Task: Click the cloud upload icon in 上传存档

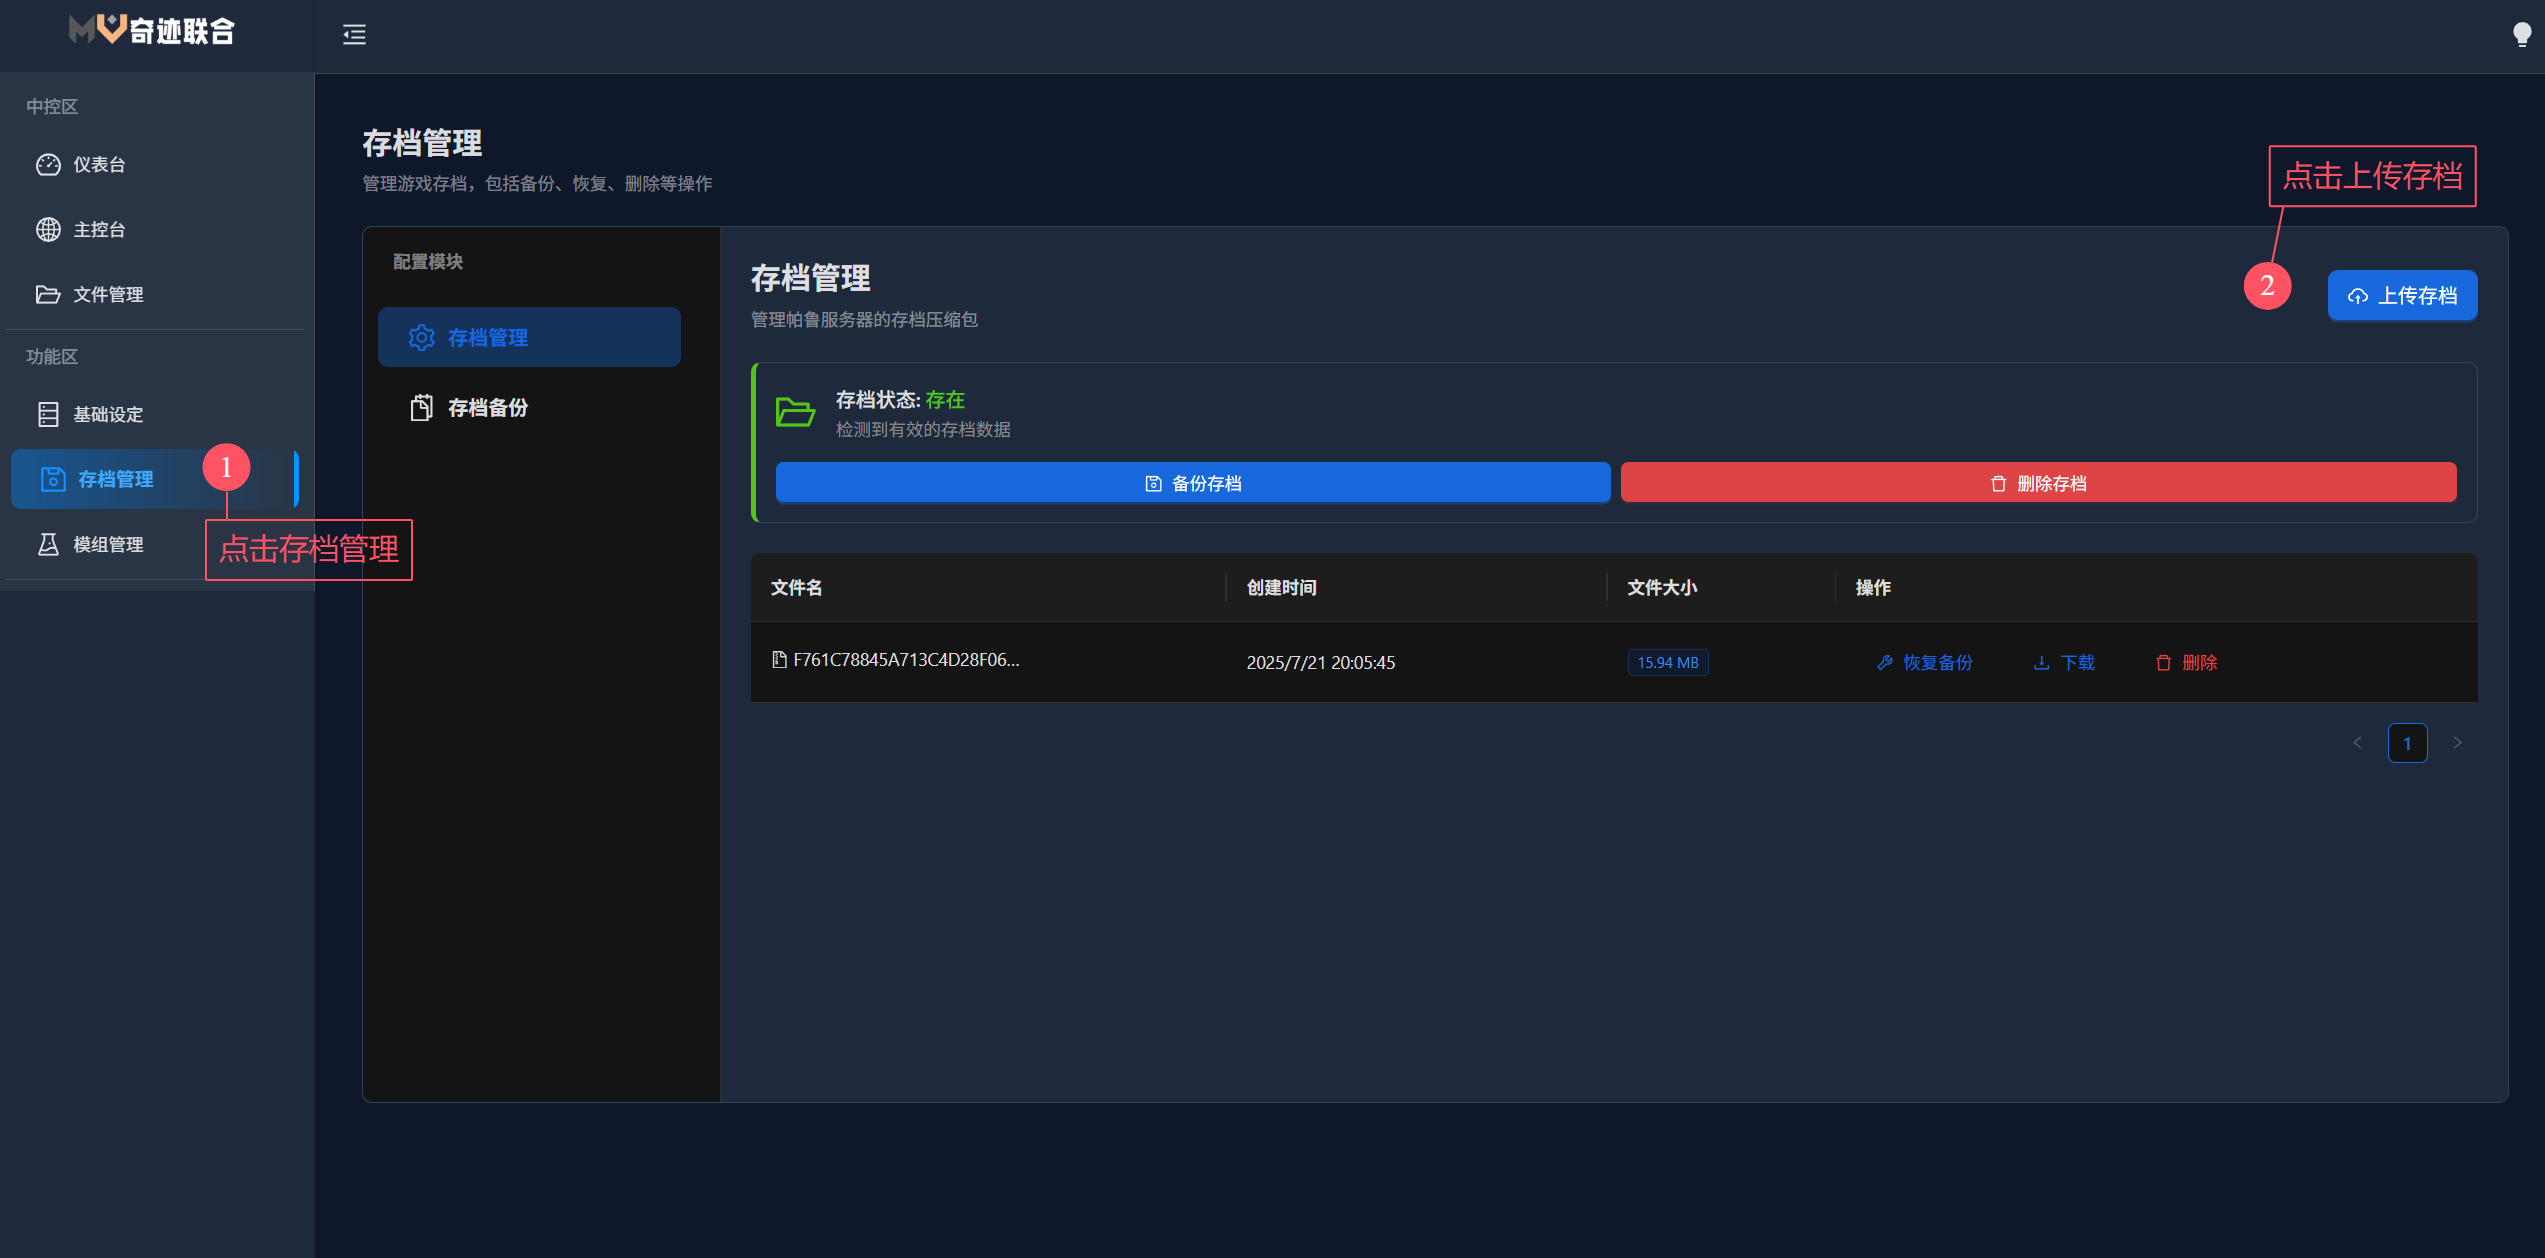Action: 2358,296
